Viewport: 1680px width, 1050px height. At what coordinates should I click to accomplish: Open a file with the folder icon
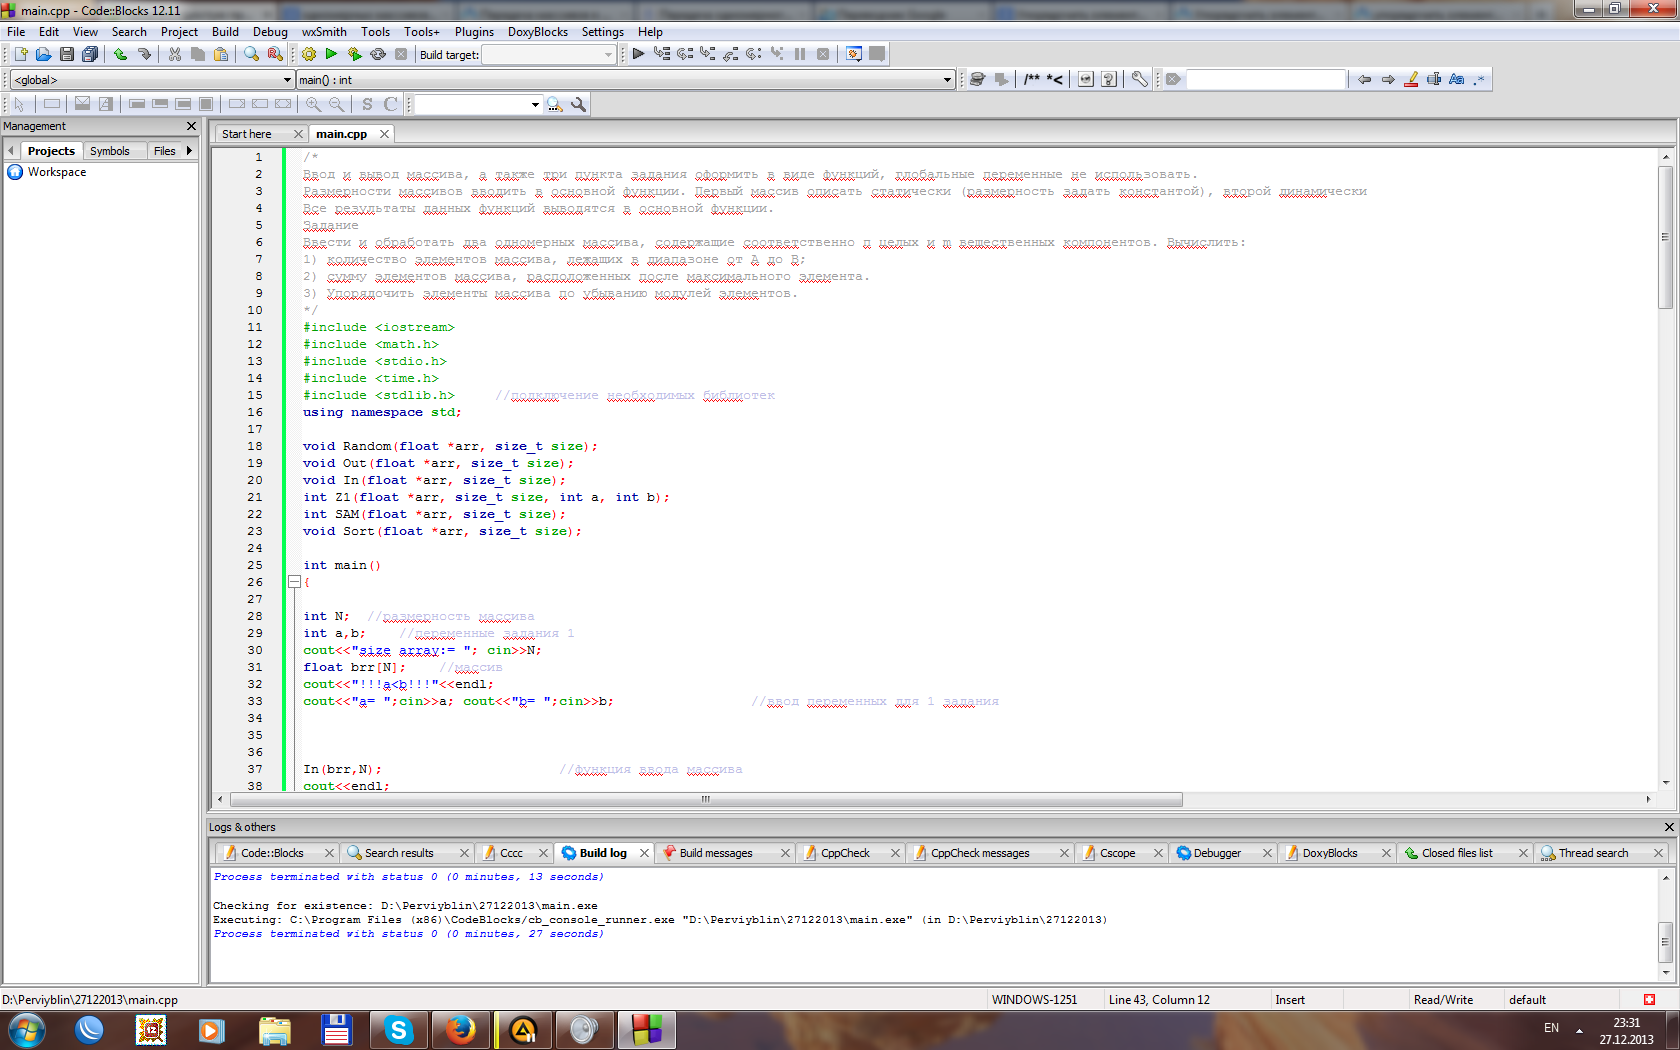(x=43, y=54)
